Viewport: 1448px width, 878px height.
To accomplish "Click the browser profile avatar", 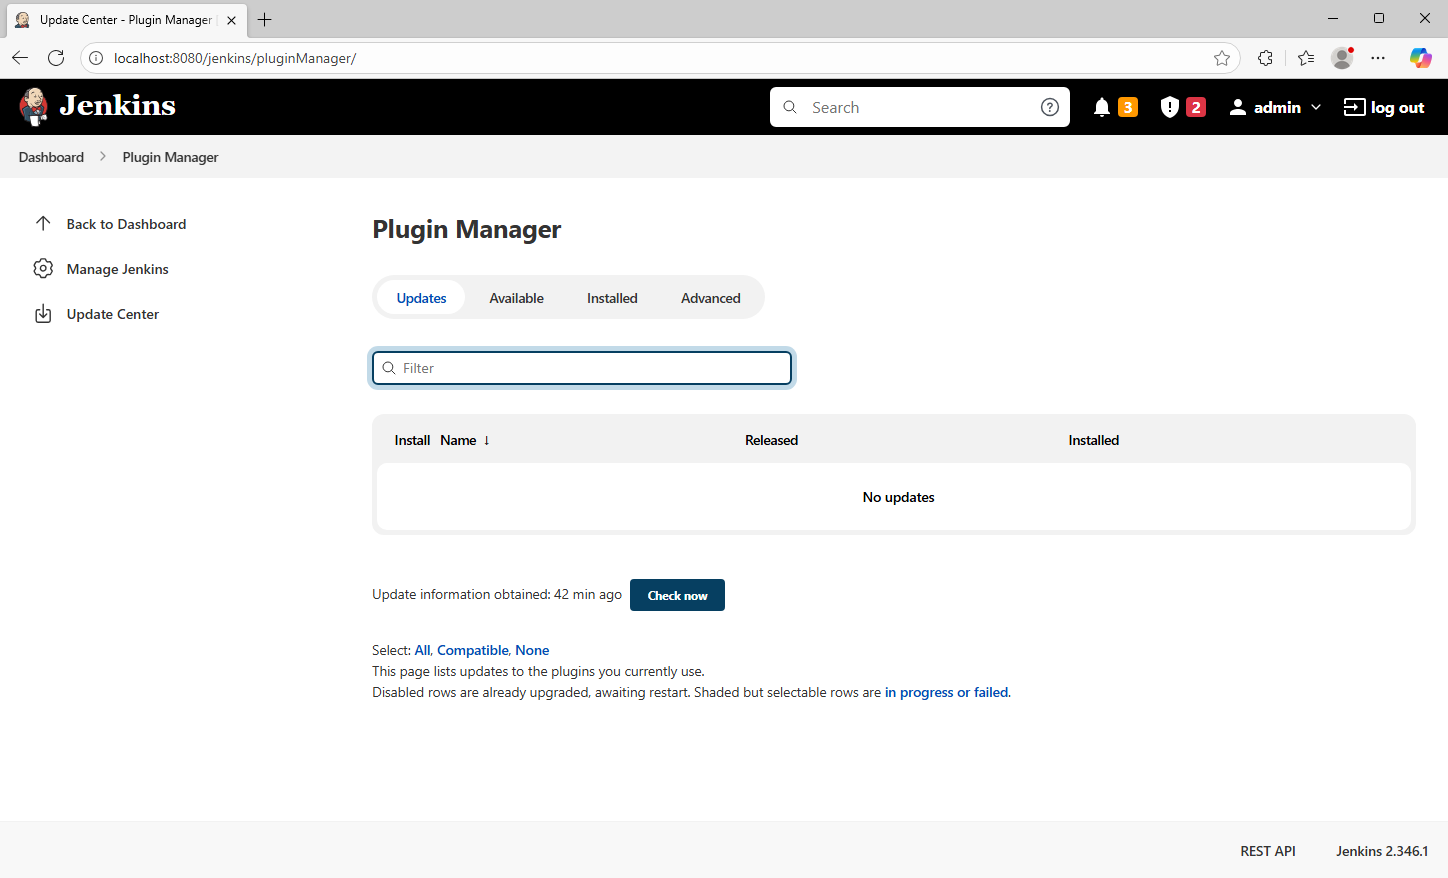I will click(1342, 58).
